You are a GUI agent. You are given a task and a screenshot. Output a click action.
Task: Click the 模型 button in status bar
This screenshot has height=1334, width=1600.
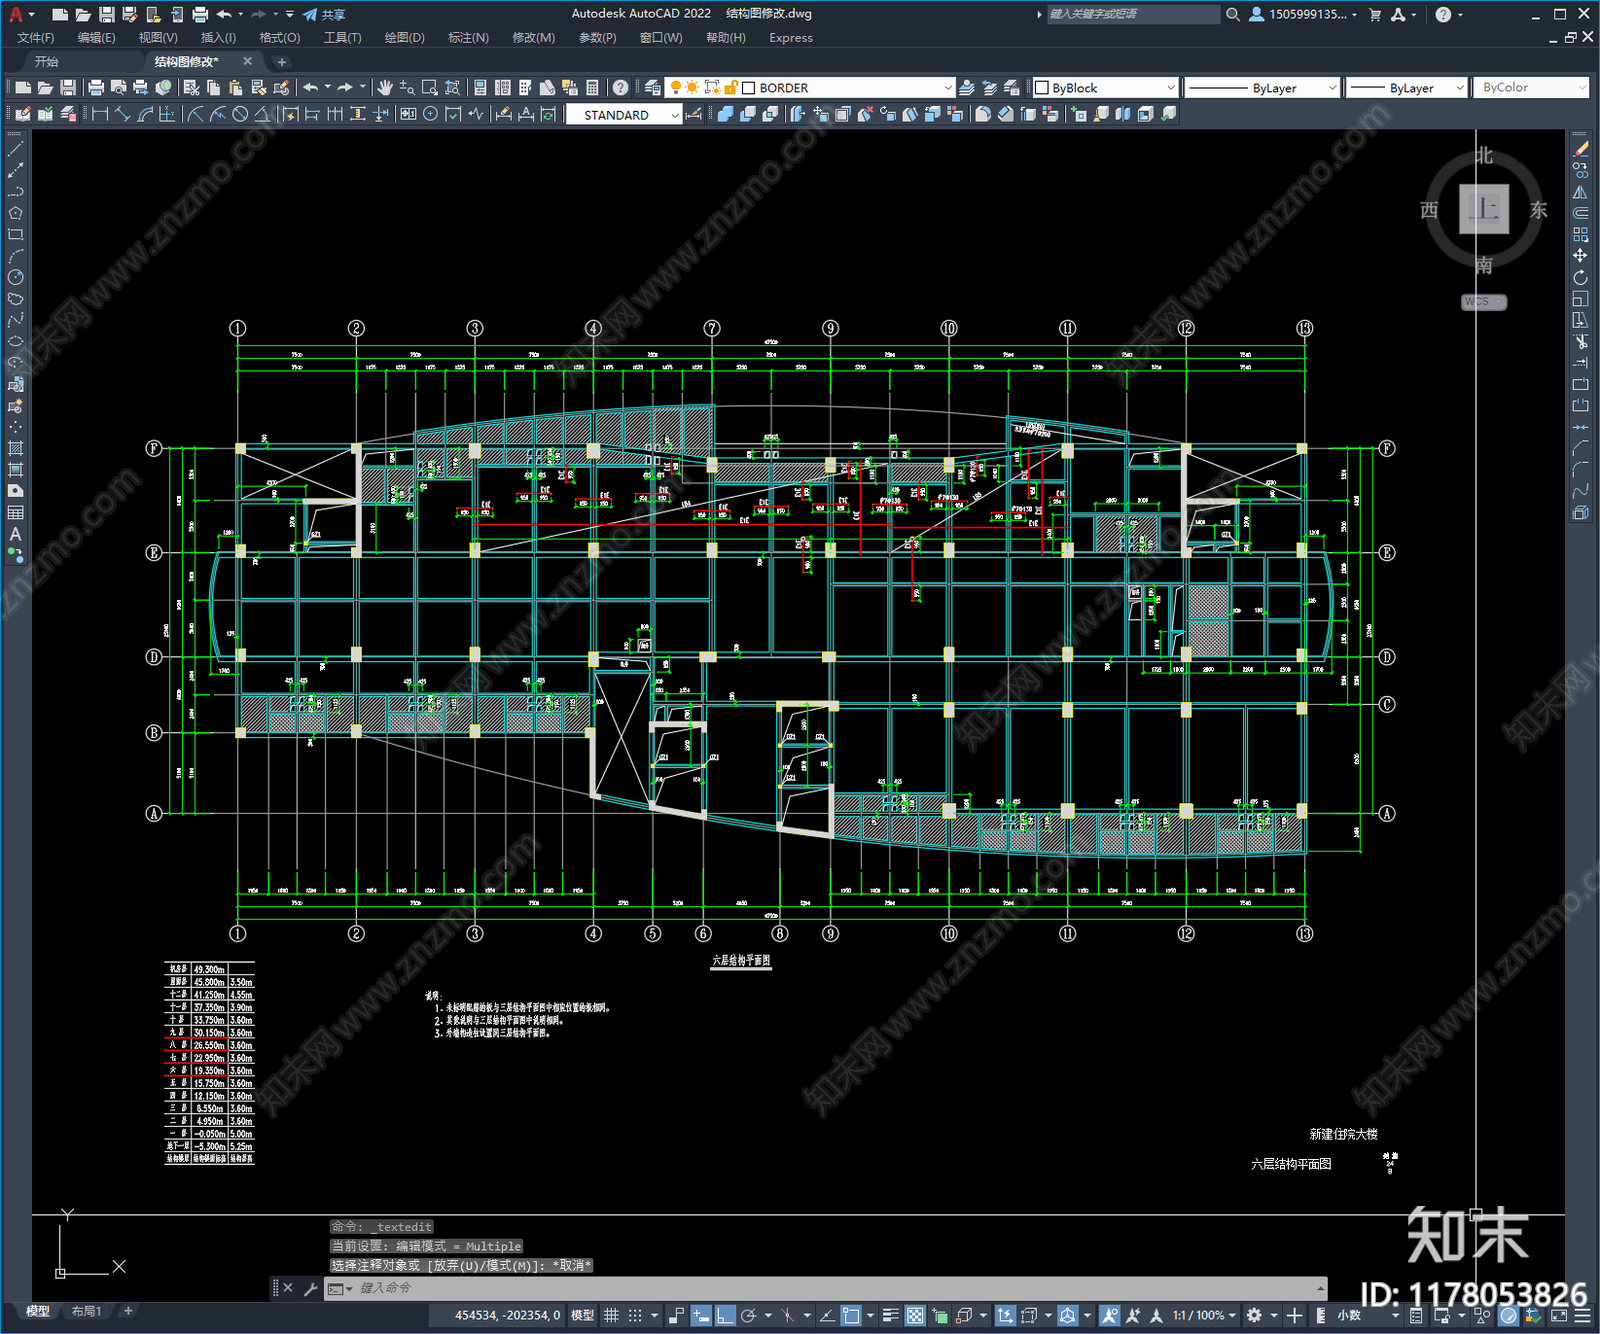(582, 1315)
